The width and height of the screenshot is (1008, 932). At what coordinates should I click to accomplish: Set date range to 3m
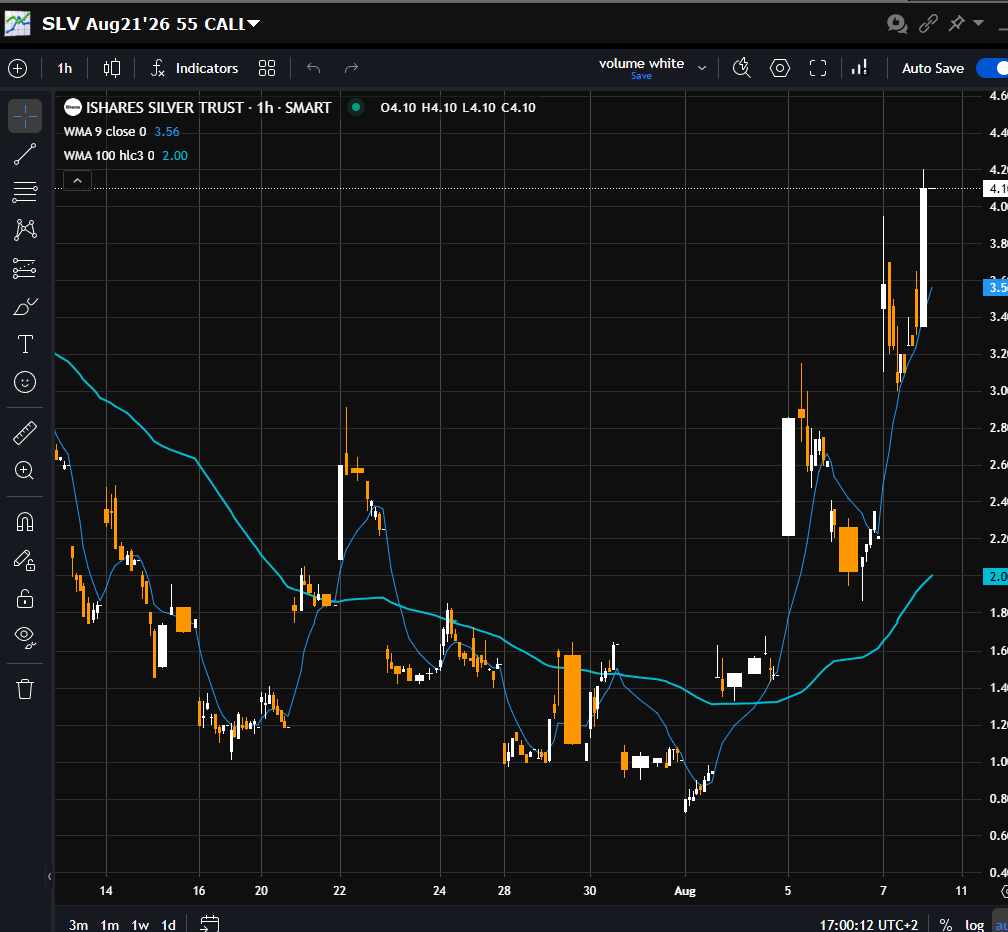pyautogui.click(x=78, y=925)
